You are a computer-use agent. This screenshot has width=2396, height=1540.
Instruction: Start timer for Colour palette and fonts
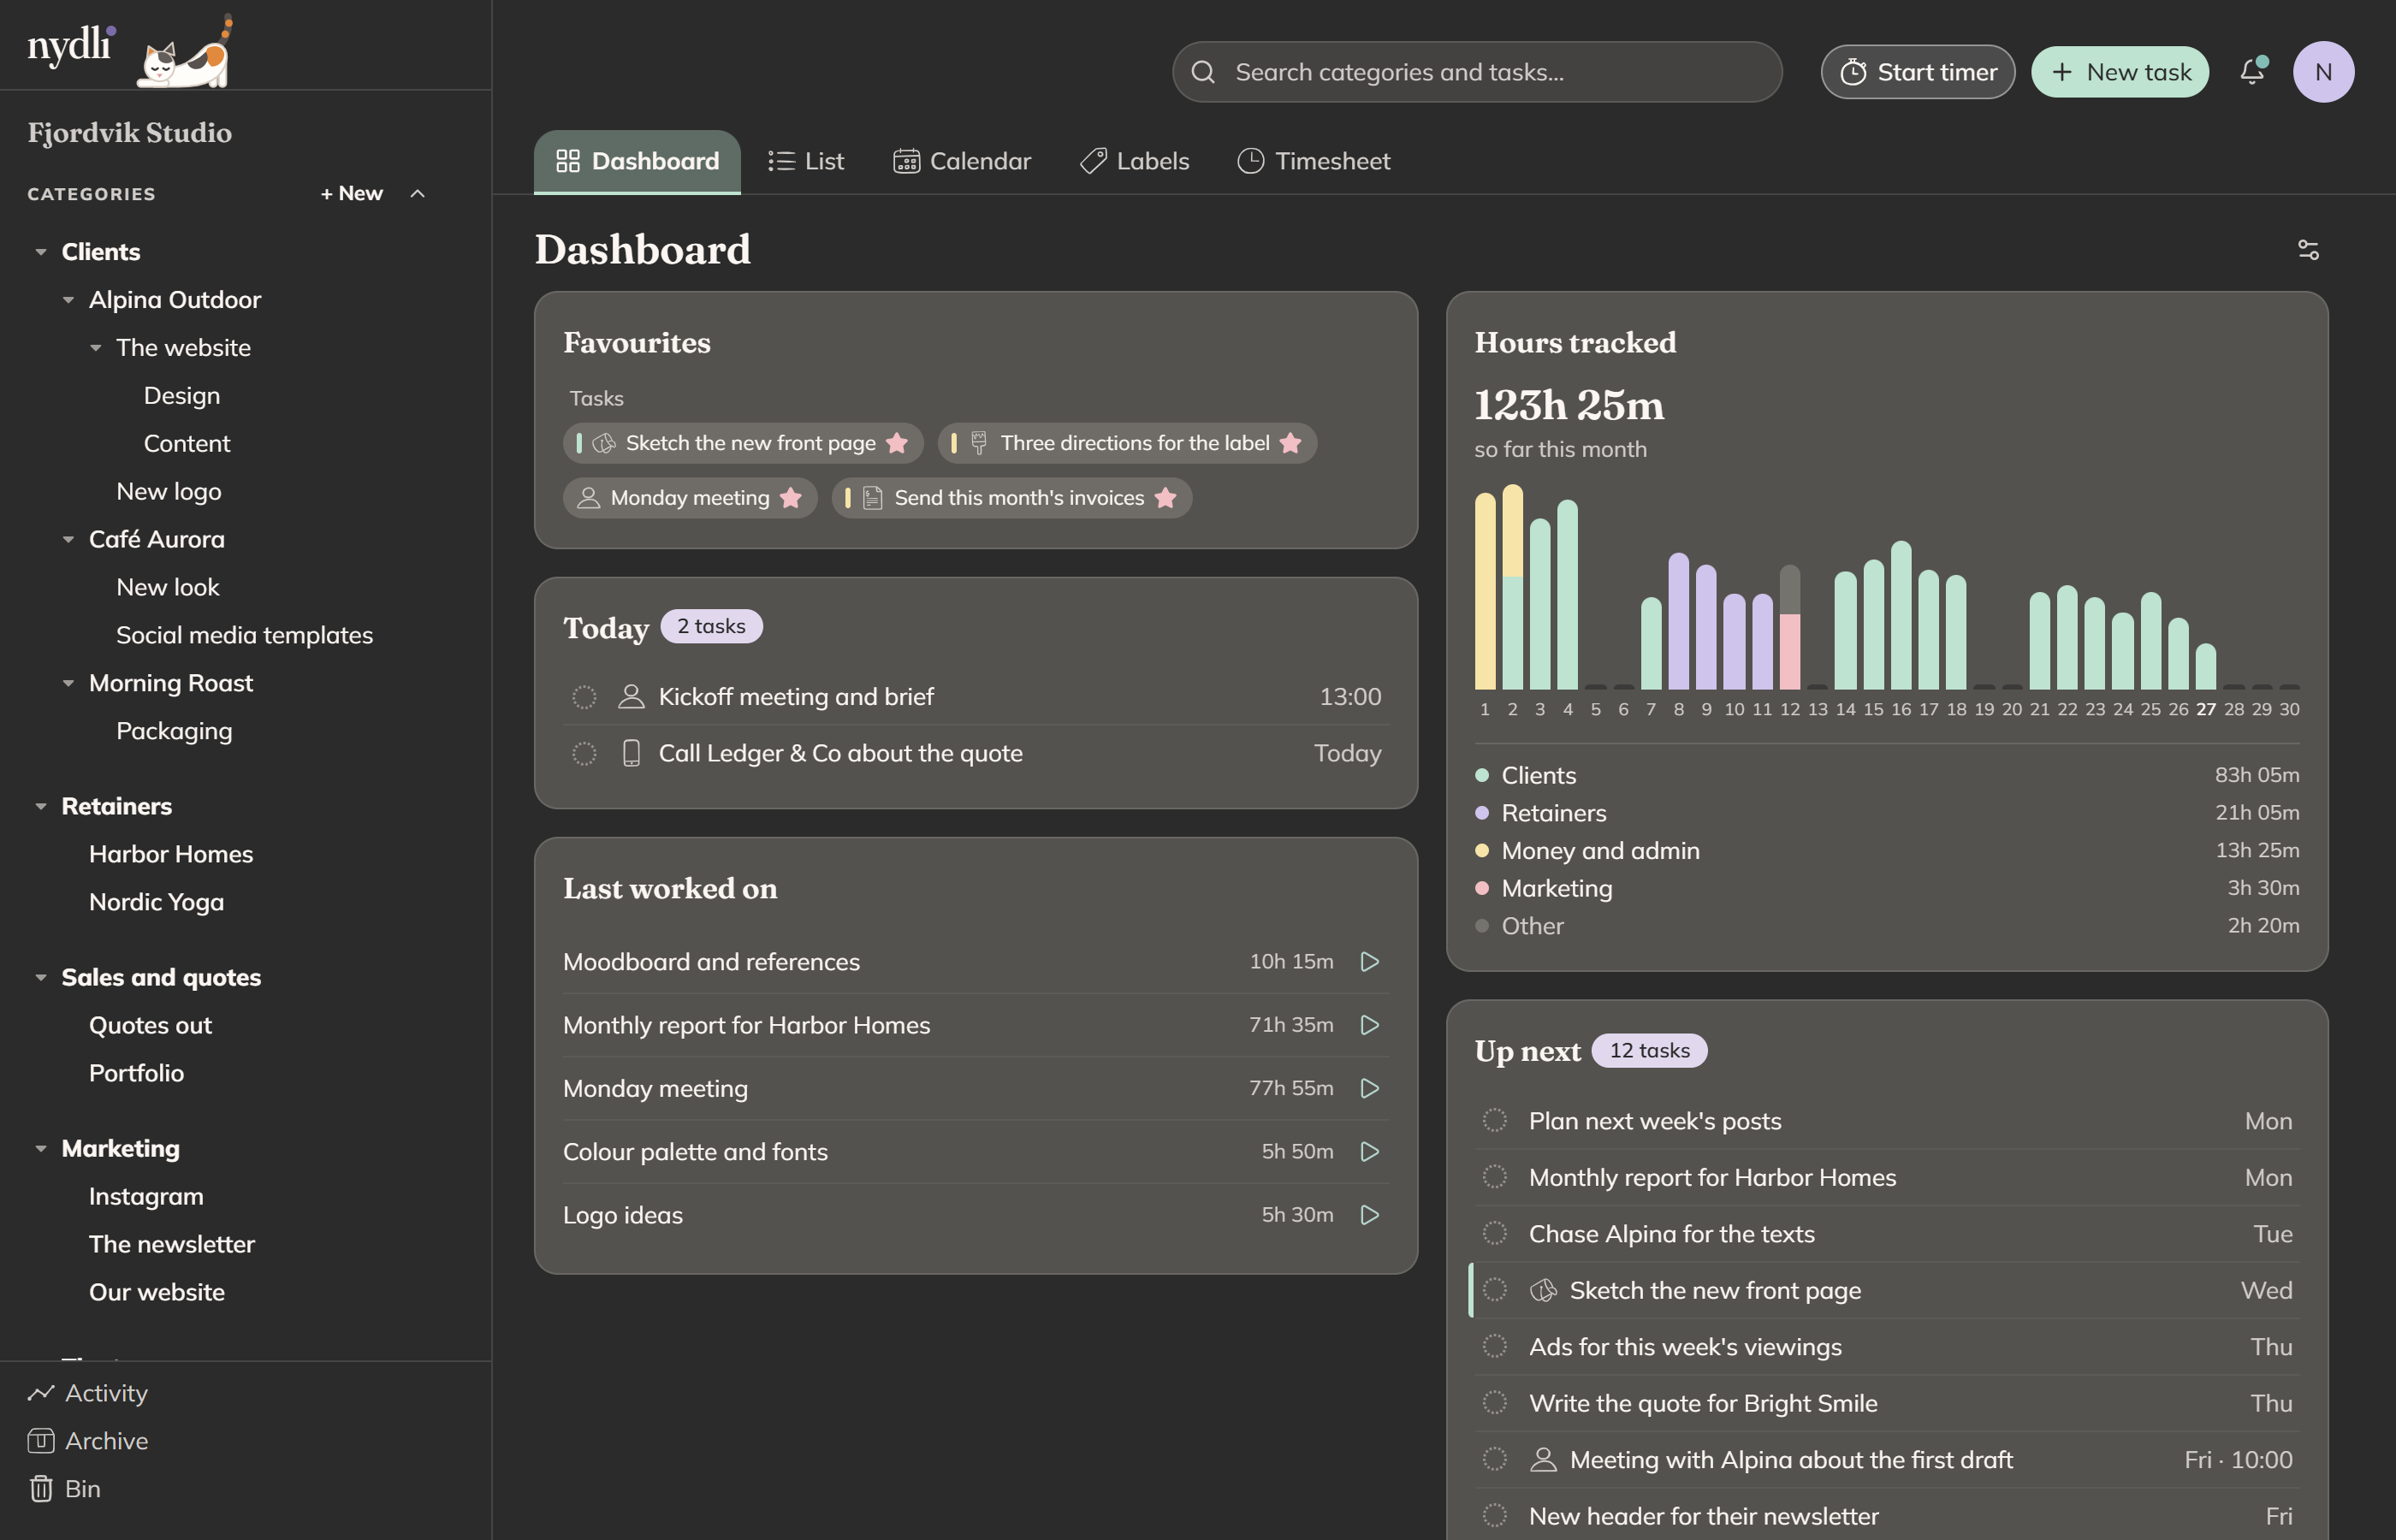1370,1152
